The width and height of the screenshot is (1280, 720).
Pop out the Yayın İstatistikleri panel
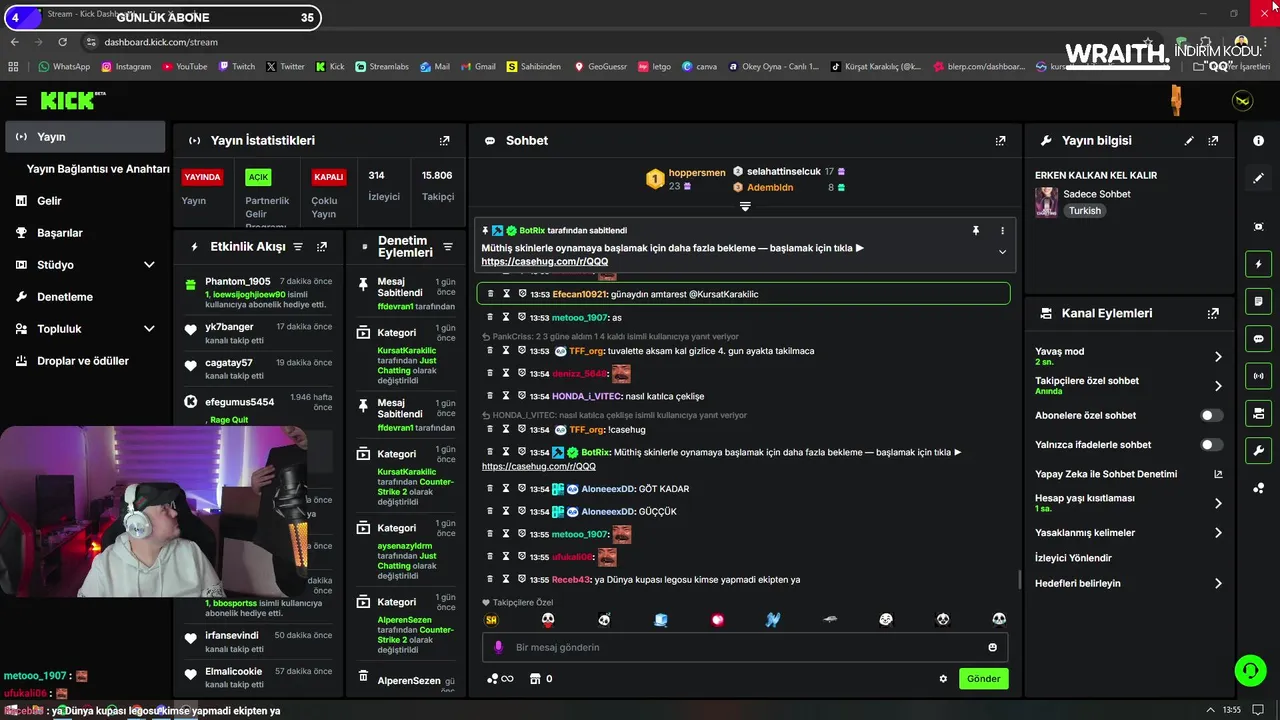pyautogui.click(x=445, y=141)
